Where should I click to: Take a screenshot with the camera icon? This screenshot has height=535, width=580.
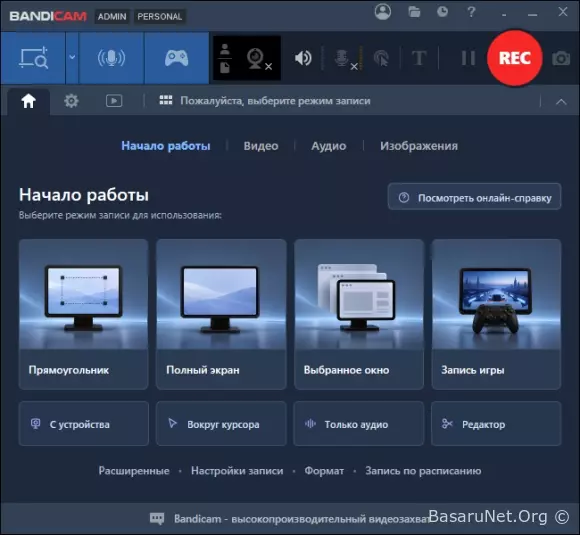point(561,58)
